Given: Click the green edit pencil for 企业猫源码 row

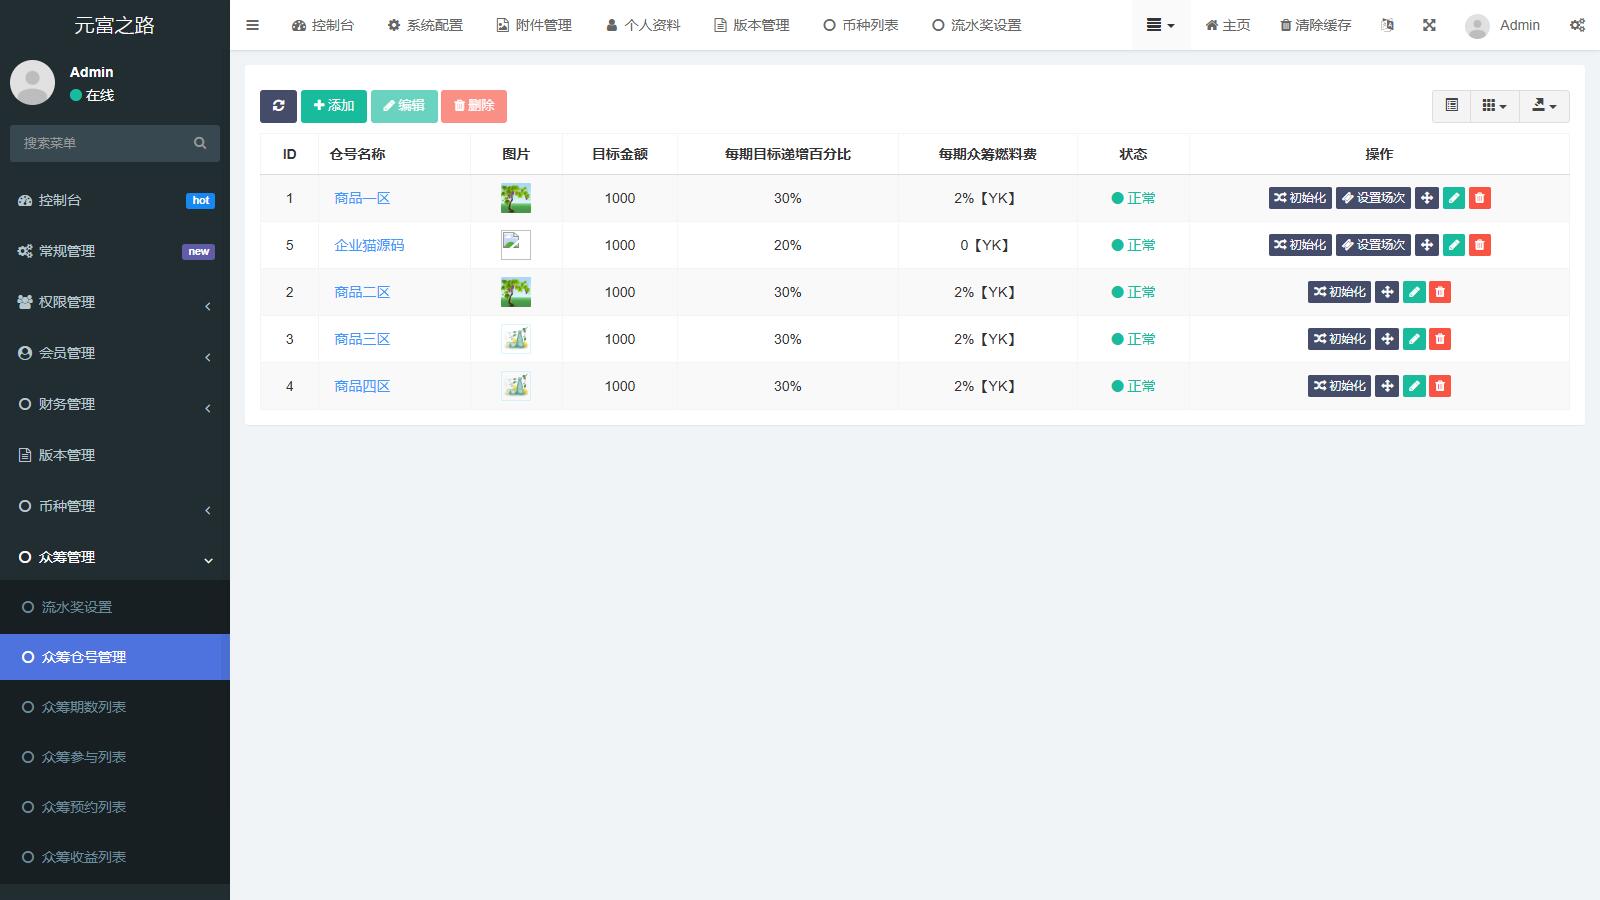Looking at the screenshot, I should click(1454, 245).
